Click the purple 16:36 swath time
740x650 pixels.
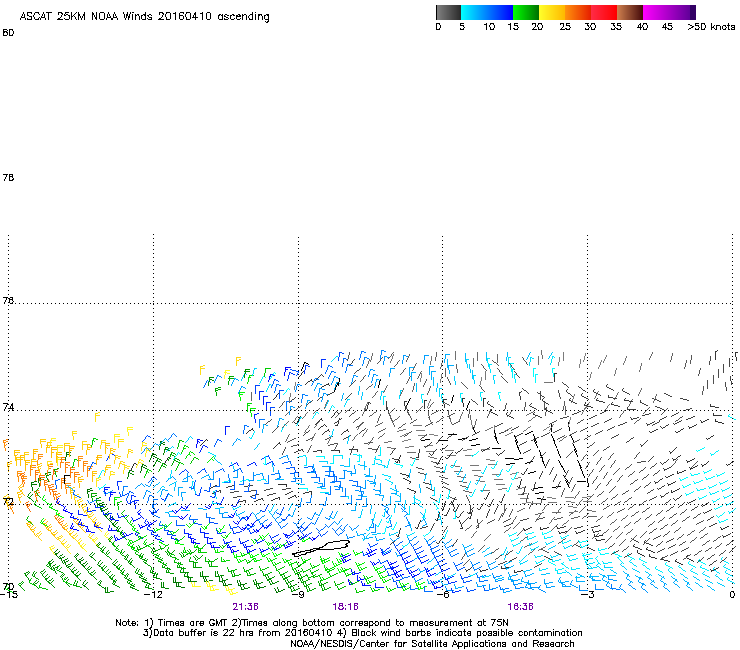click(x=521, y=607)
